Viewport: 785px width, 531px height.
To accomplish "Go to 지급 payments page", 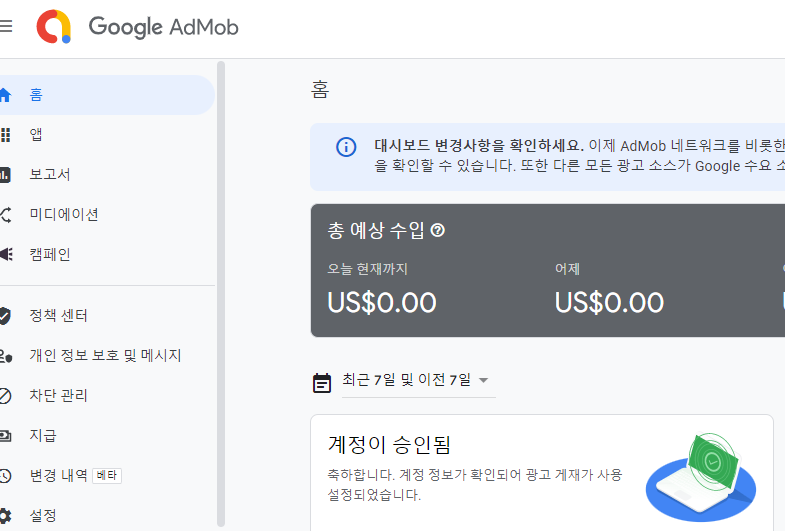I will click(43, 436).
